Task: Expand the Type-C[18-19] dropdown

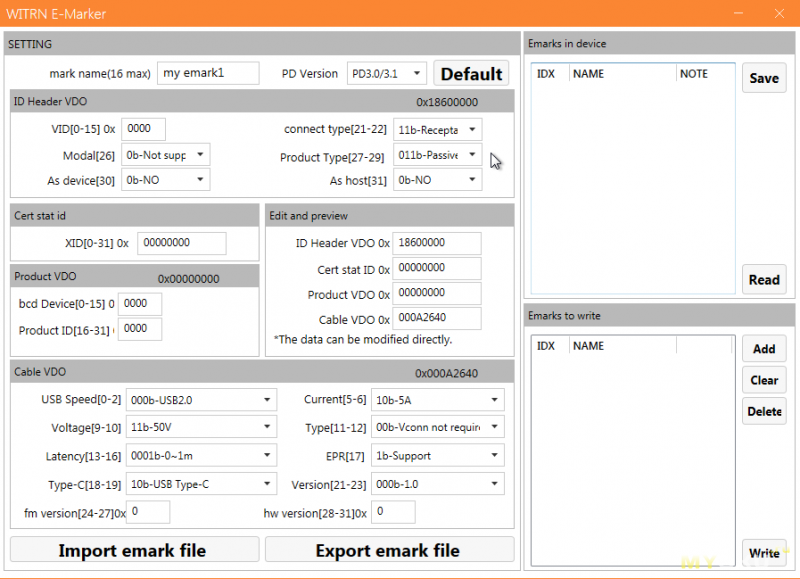Action: pyautogui.click(x=201, y=484)
